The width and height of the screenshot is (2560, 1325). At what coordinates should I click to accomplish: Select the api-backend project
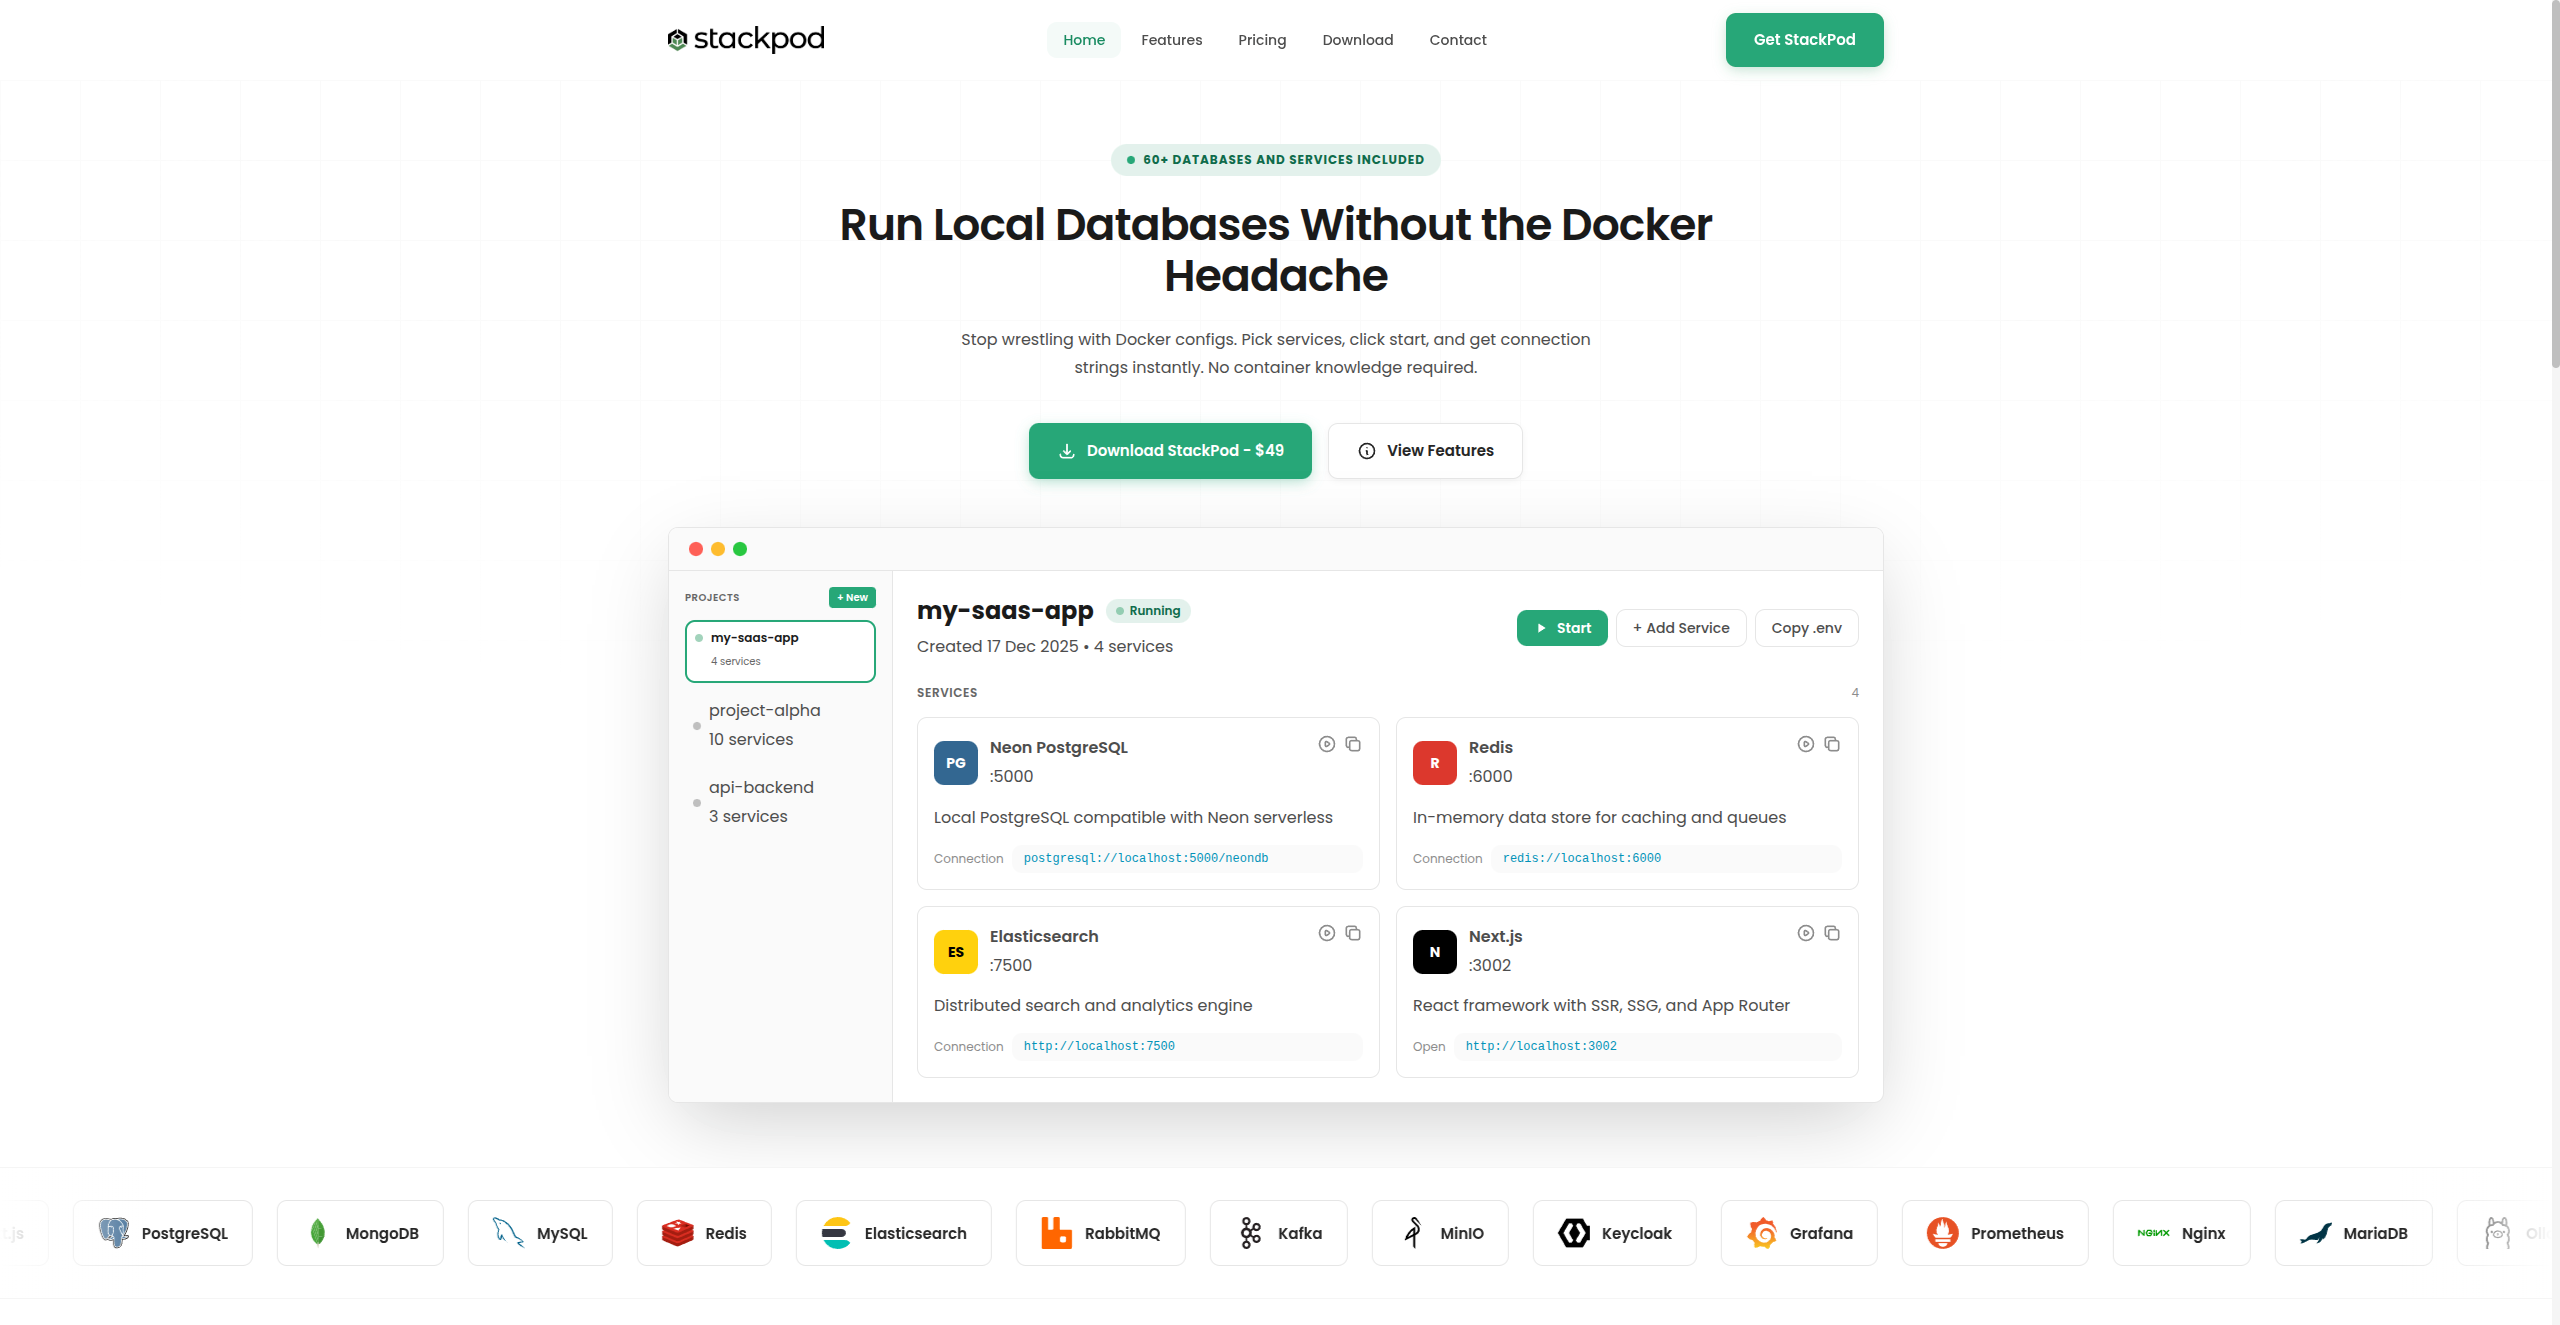click(x=761, y=801)
